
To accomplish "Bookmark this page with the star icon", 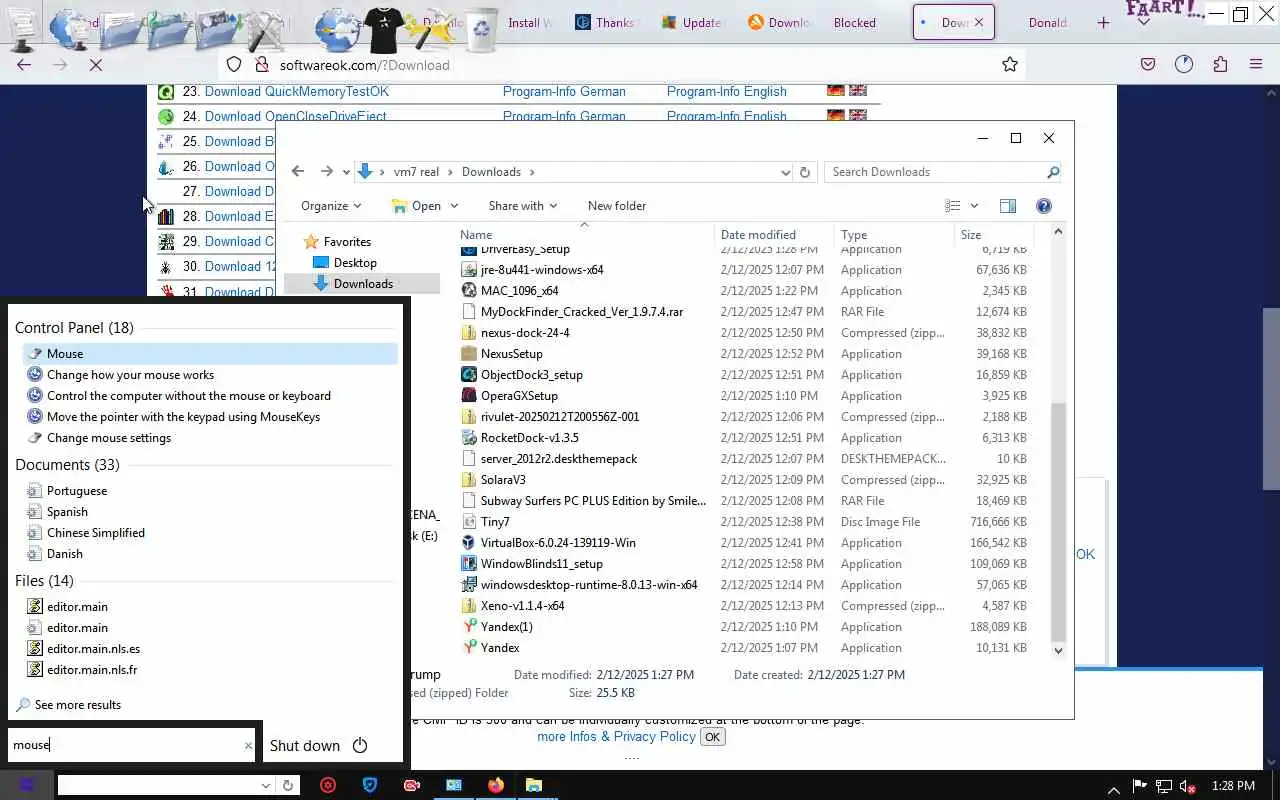I will click(x=1010, y=65).
